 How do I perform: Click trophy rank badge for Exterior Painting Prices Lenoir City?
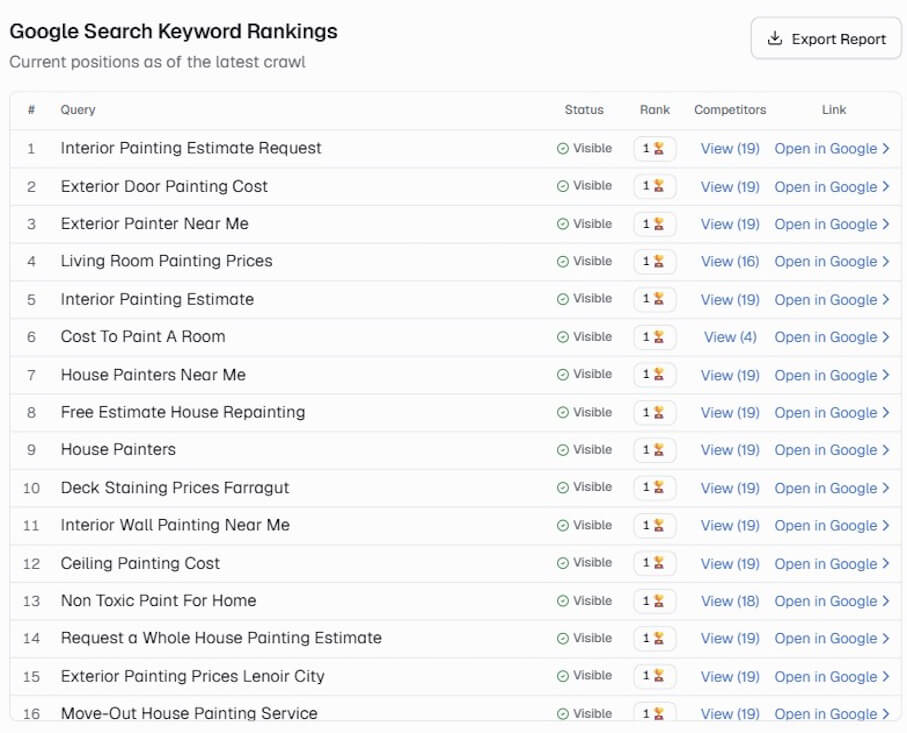coord(655,676)
